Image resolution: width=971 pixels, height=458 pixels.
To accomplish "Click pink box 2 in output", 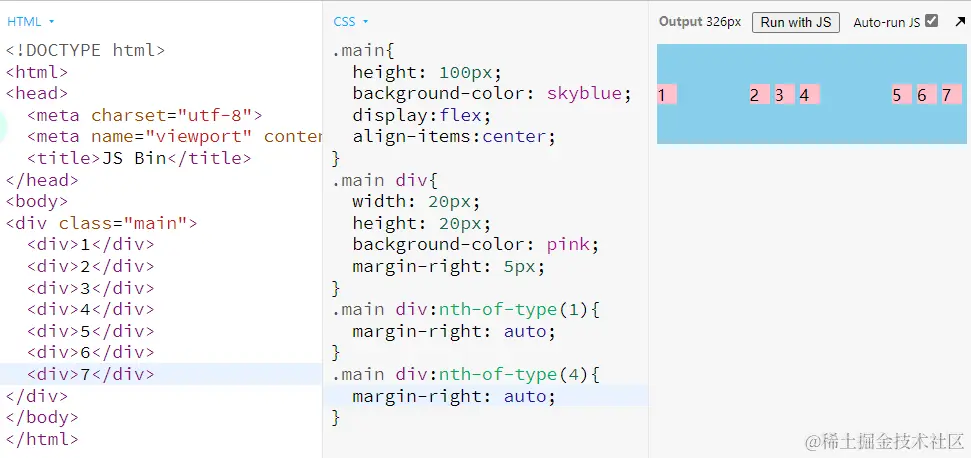I will point(759,95).
